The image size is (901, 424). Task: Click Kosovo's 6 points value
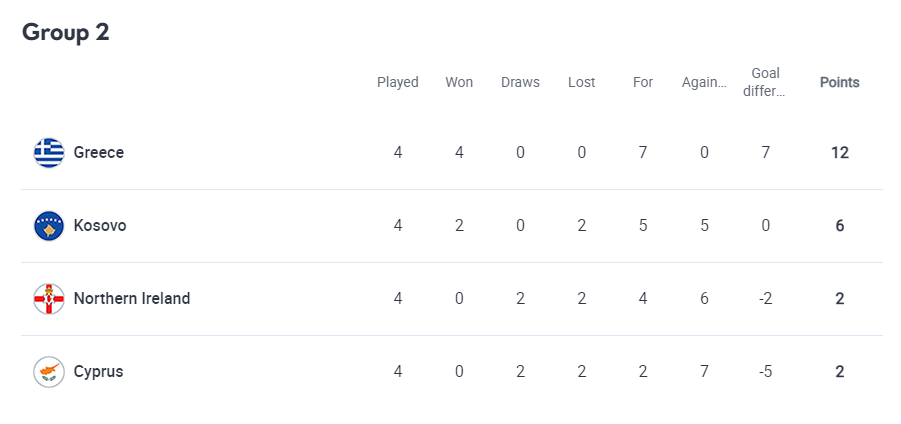tap(840, 226)
